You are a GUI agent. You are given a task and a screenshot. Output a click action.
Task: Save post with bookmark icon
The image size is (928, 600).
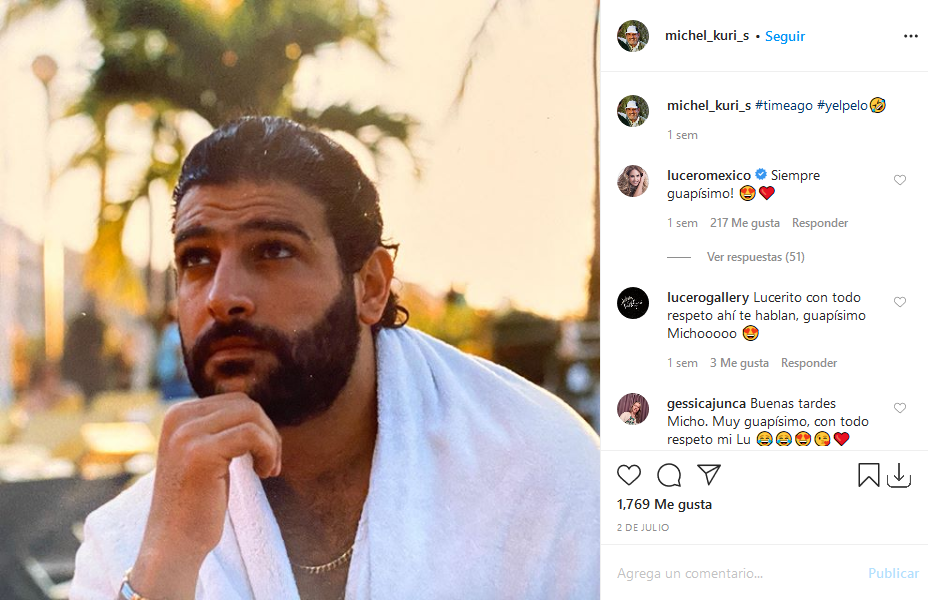pos(869,475)
